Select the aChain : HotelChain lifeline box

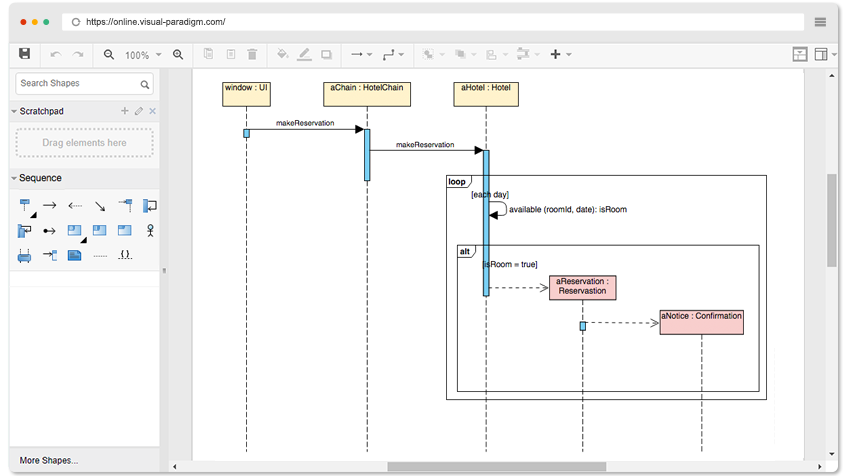pyautogui.click(x=367, y=94)
